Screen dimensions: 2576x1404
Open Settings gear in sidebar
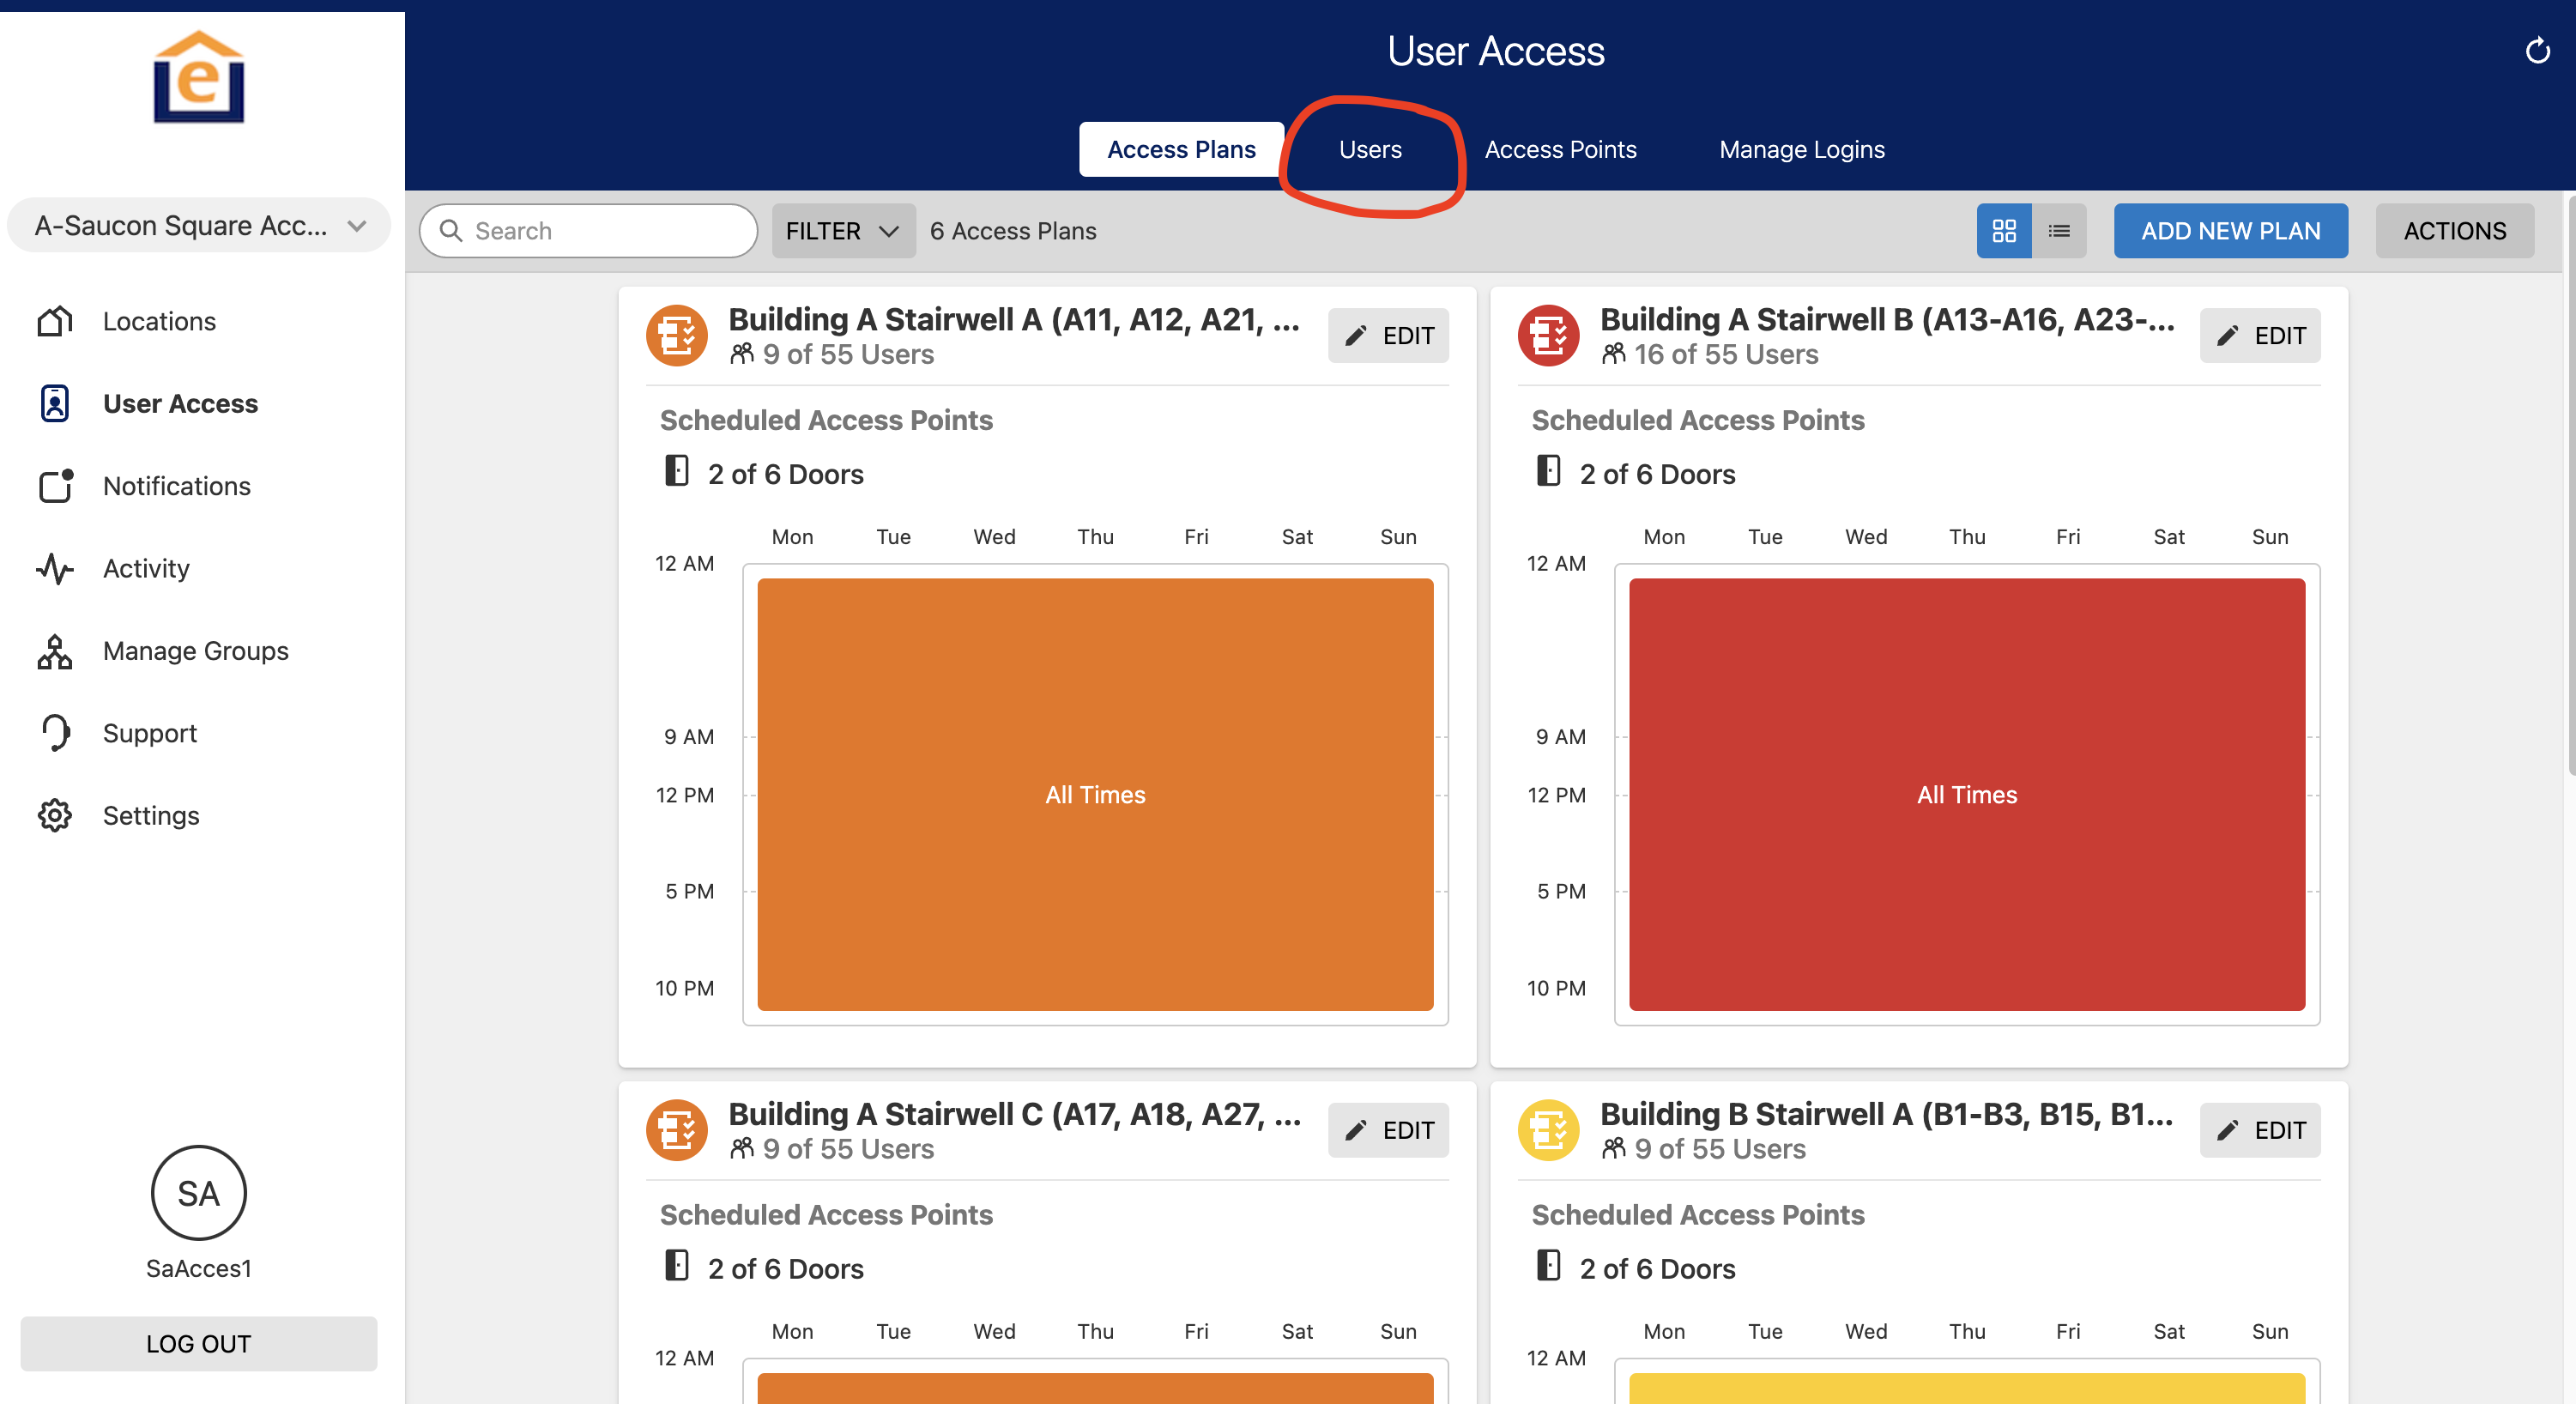click(x=150, y=815)
